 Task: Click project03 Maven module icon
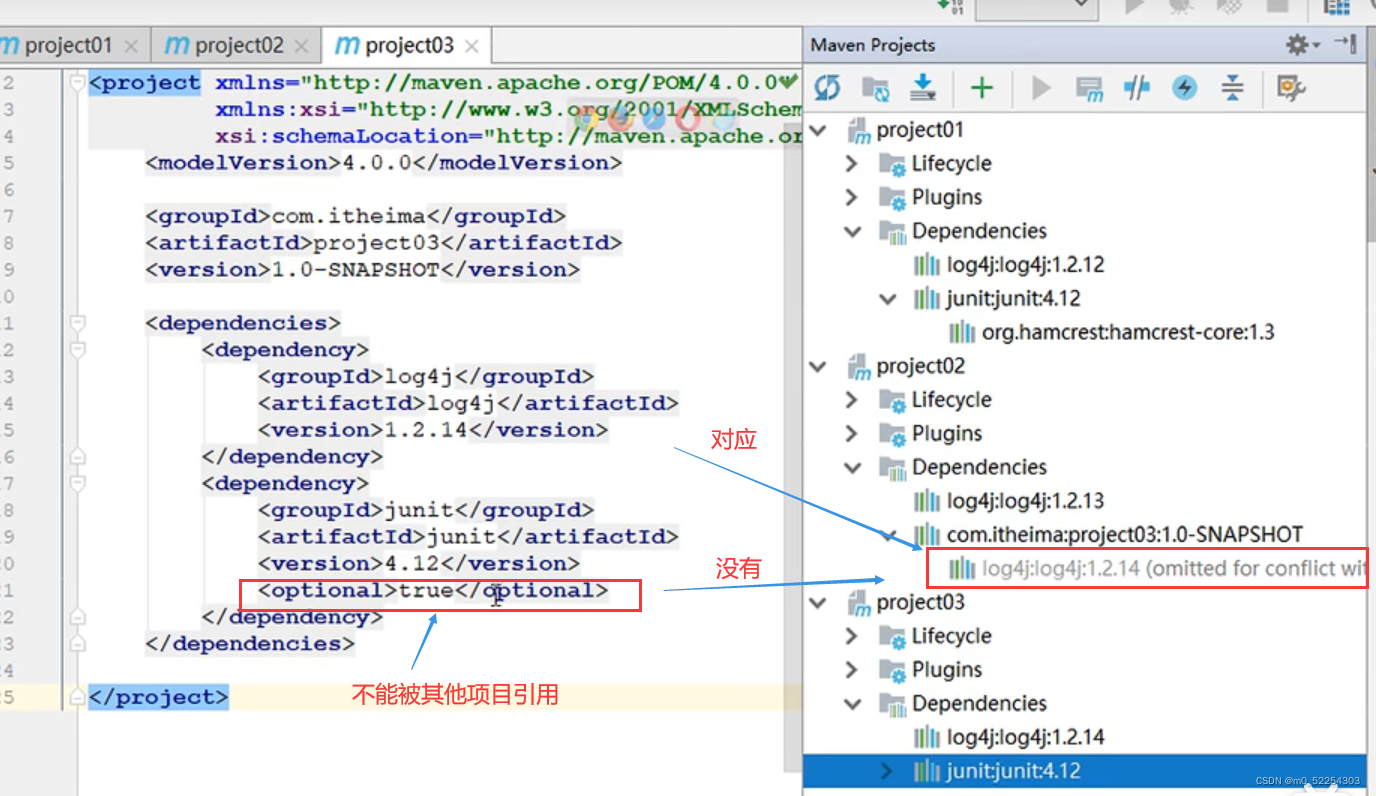tap(859, 603)
